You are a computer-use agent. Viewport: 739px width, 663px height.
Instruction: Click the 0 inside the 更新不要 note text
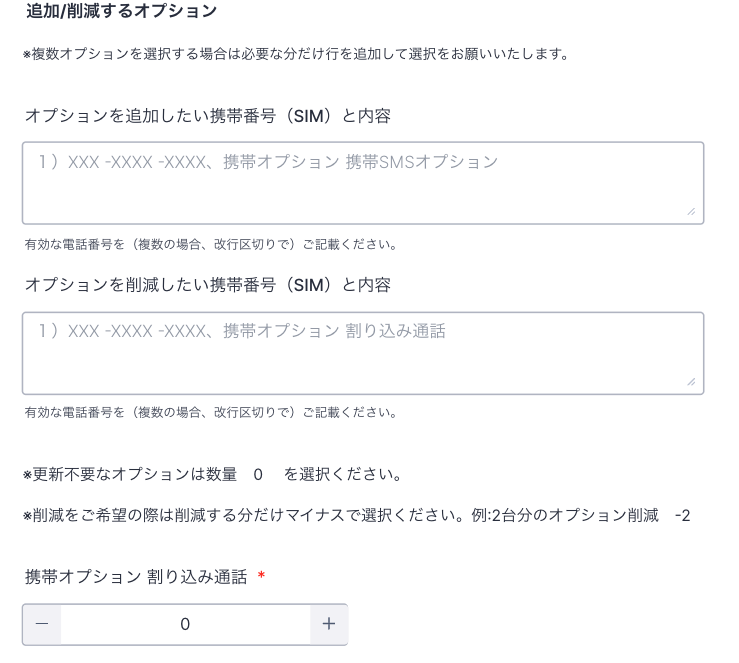point(258,474)
